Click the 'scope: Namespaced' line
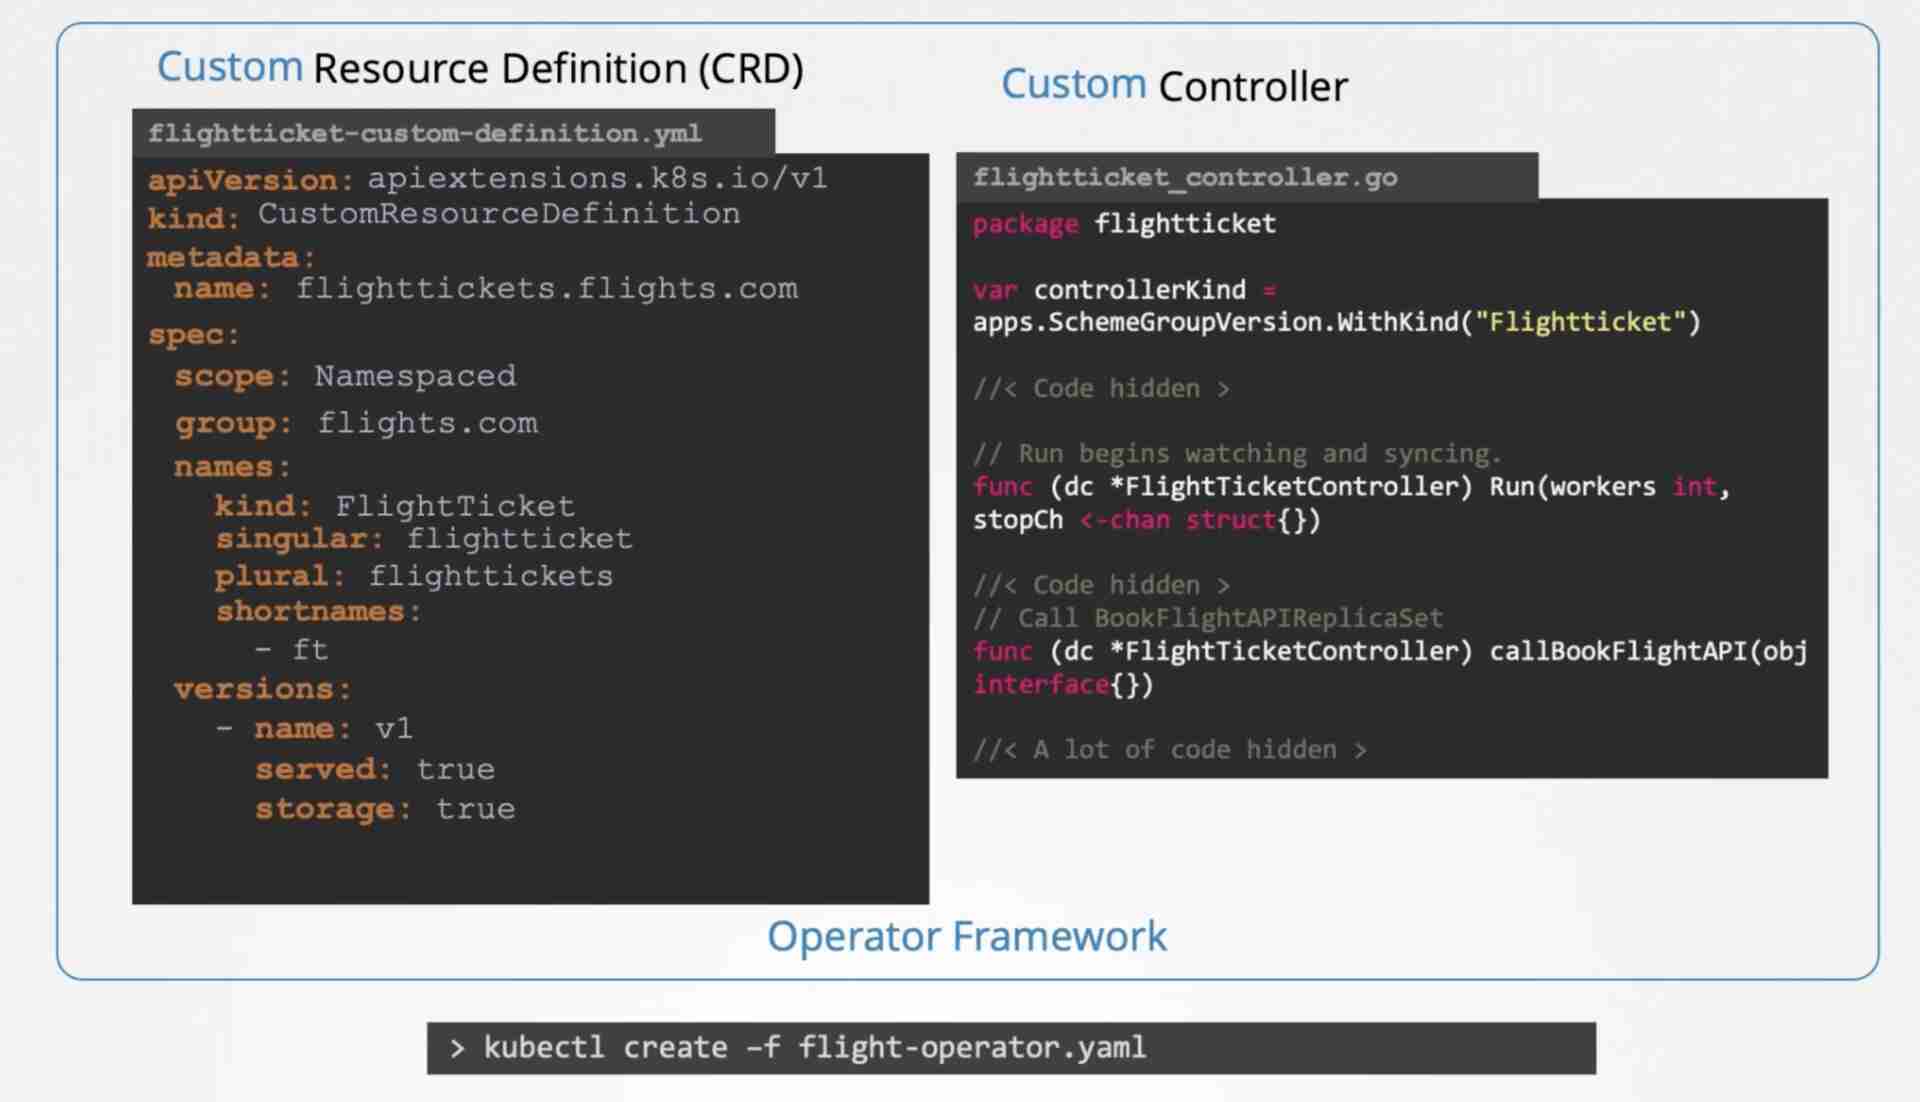Image resolution: width=1920 pixels, height=1102 pixels. click(345, 376)
